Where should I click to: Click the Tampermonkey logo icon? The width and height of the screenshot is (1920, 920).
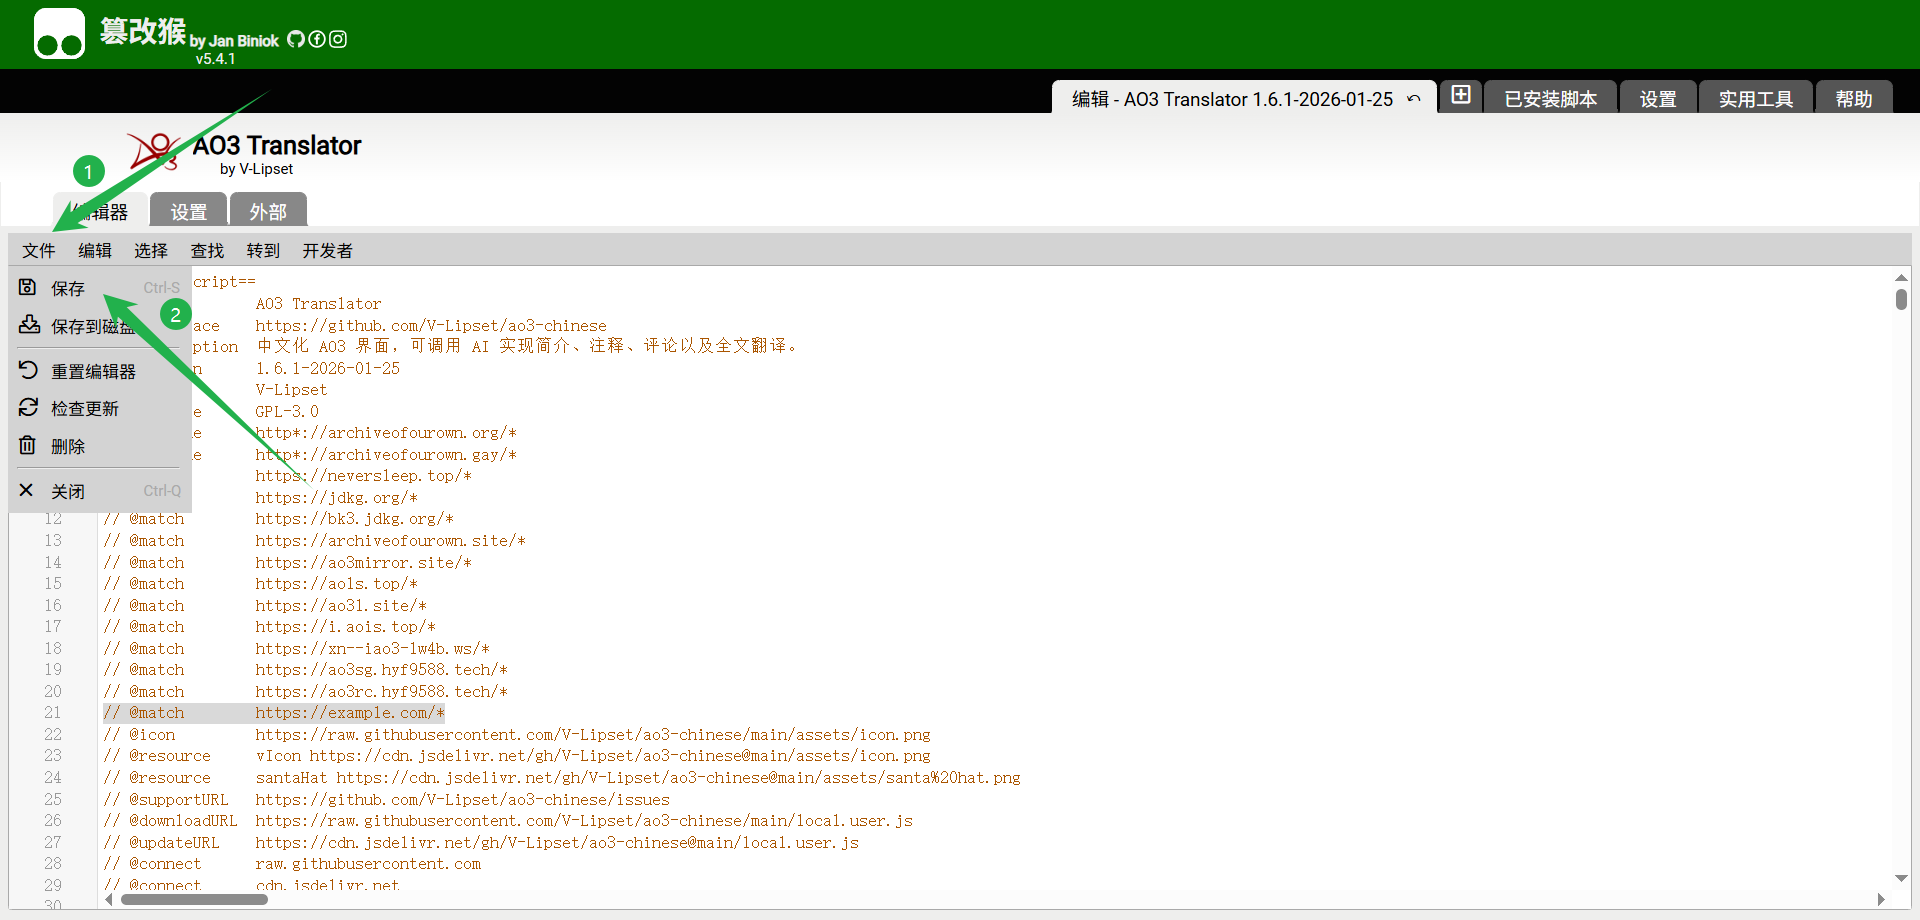tap(59, 34)
